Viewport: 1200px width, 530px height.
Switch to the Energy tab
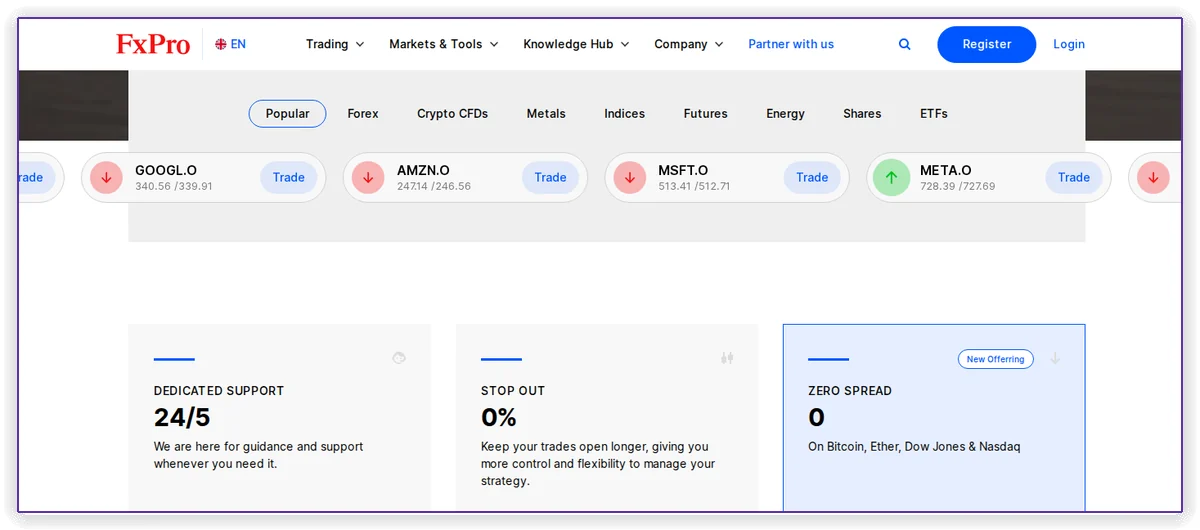pos(785,114)
